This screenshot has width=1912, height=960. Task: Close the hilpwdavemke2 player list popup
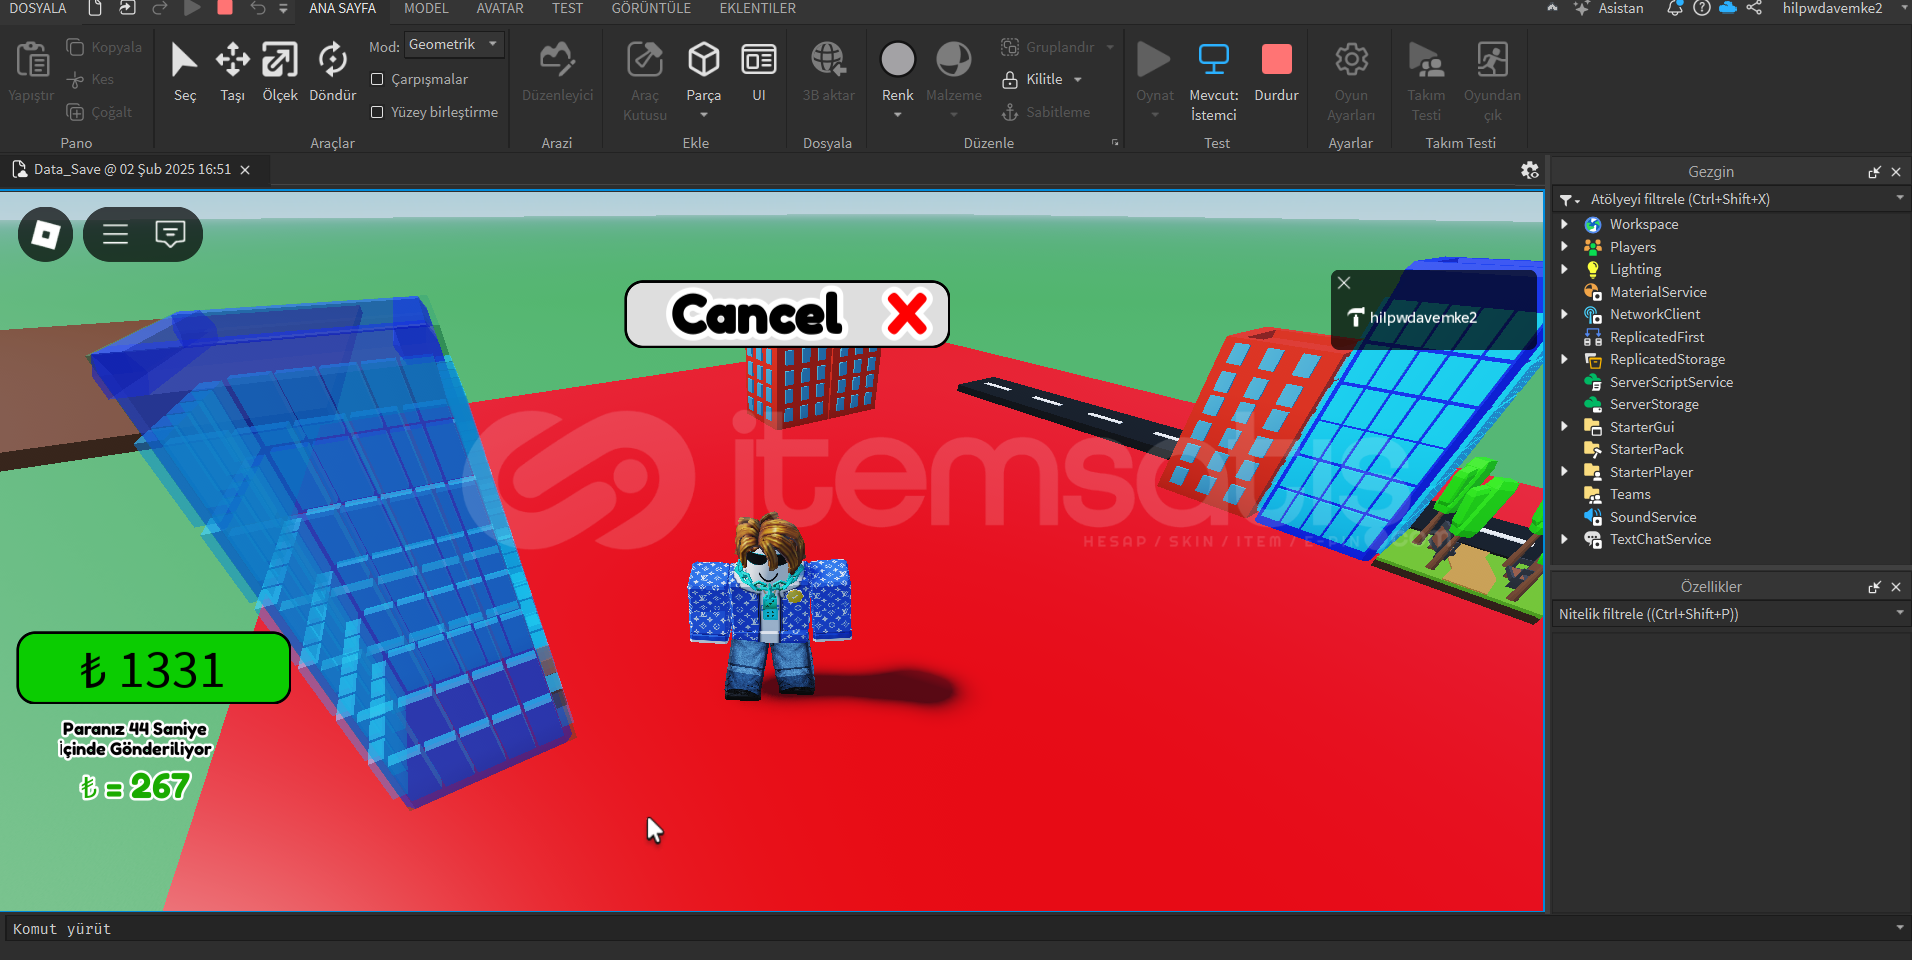coord(1344,283)
